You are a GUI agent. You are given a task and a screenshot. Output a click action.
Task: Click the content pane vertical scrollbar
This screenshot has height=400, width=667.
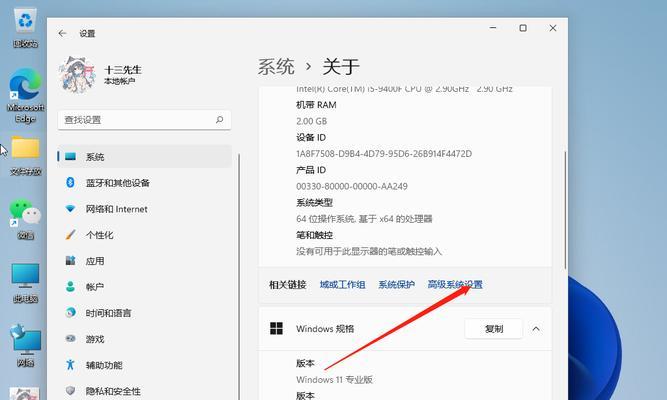click(565, 209)
